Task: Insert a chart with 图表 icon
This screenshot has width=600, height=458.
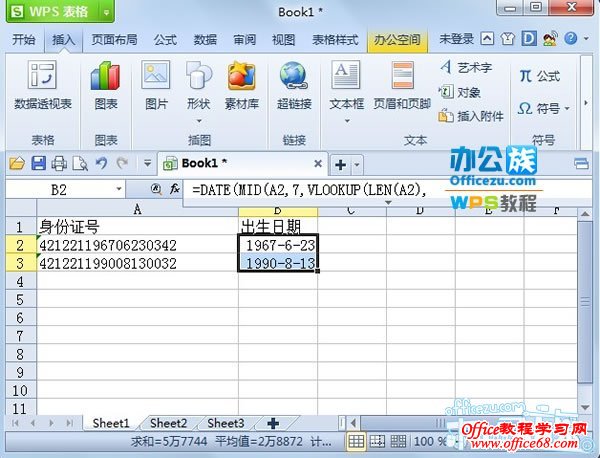Action: click(106, 85)
